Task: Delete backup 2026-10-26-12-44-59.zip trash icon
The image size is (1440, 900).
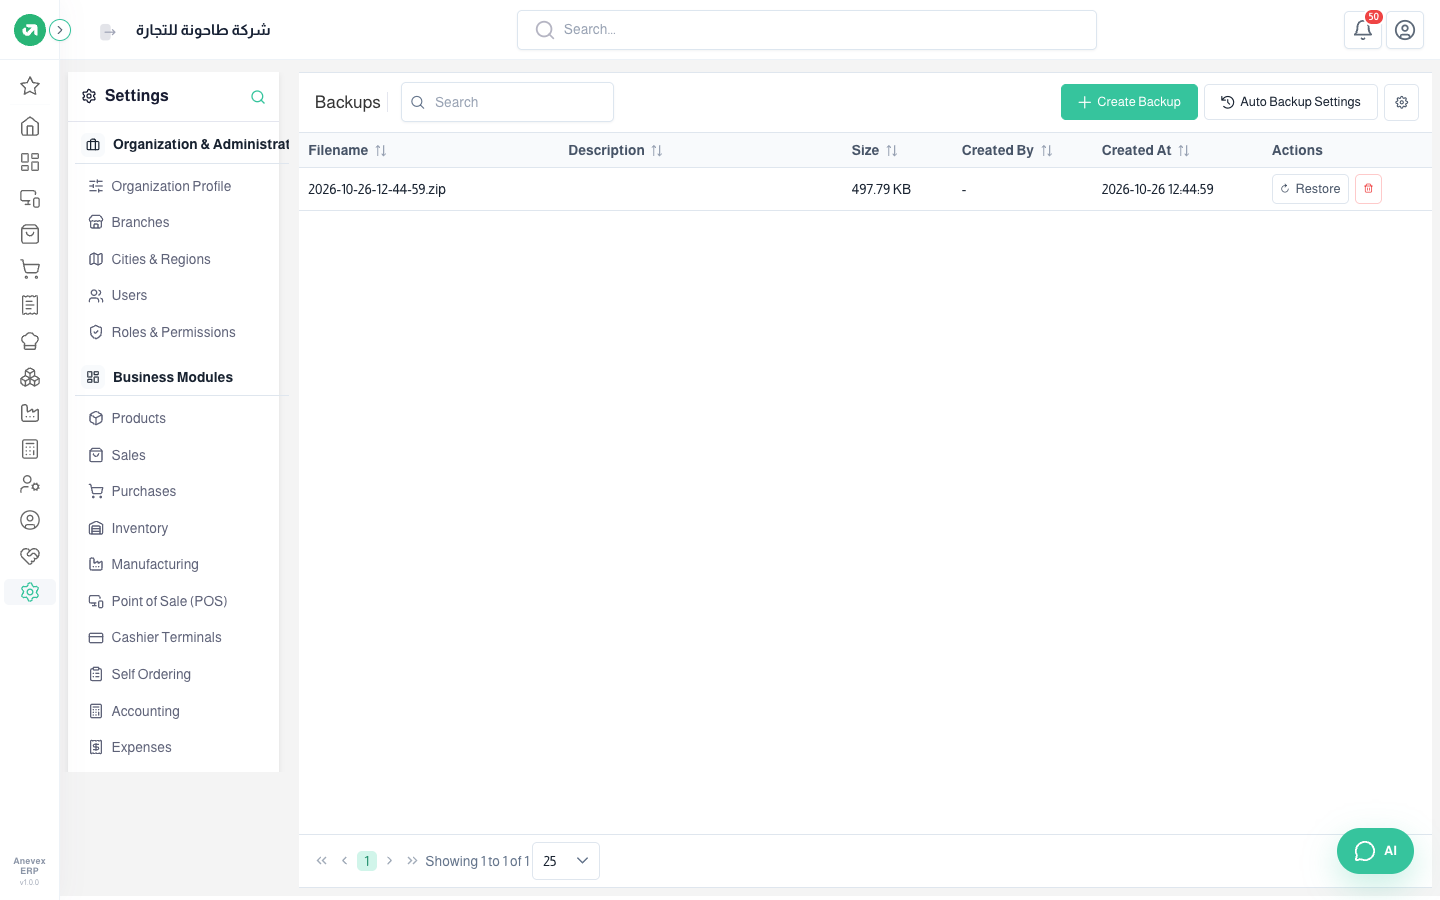Action: coord(1368,189)
